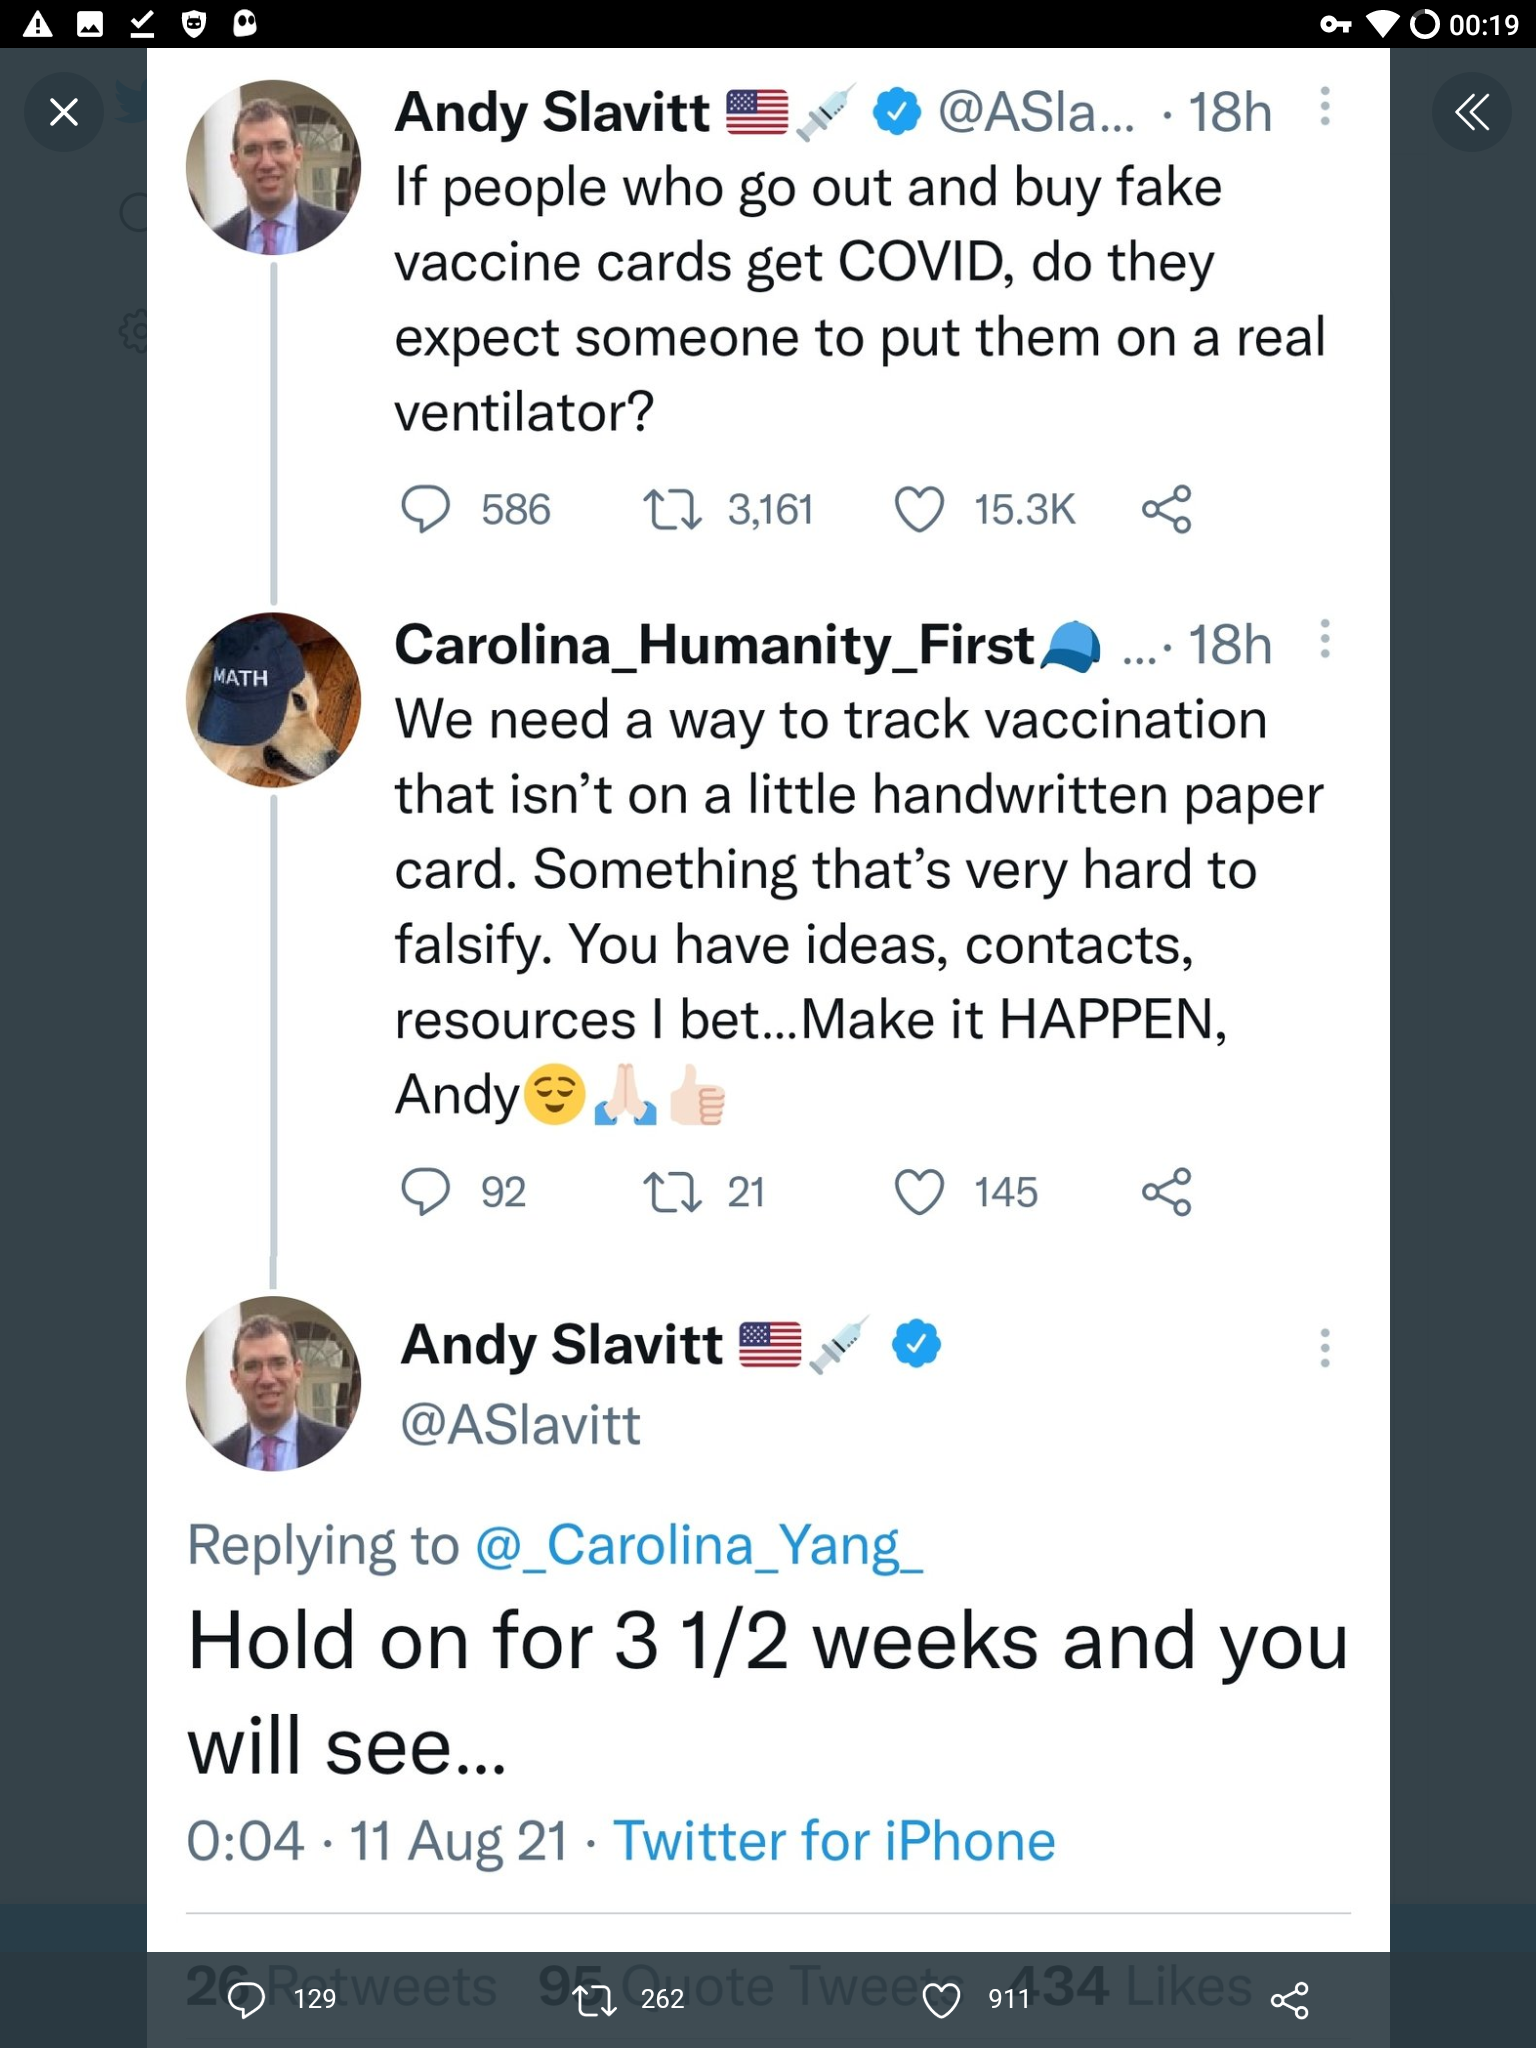The width and height of the screenshot is (1536, 2048).
Task: Open Carolina_Humanity_First's dog profile picture
Action: (x=273, y=700)
